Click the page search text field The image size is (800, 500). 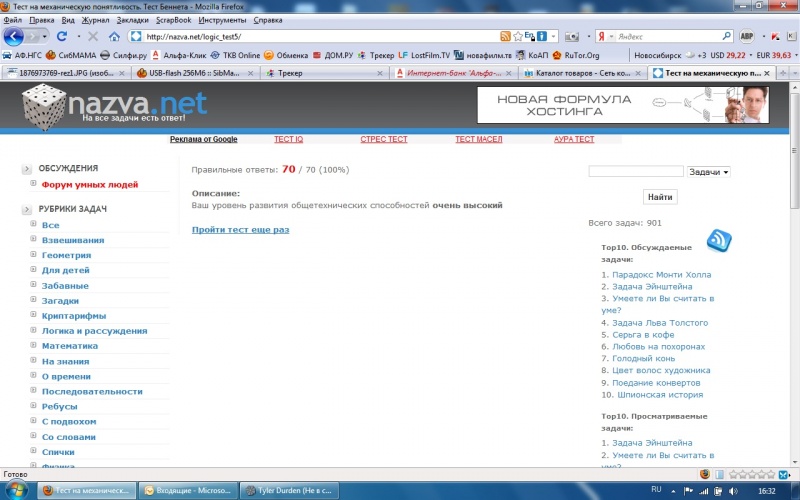pyautogui.click(x=636, y=172)
